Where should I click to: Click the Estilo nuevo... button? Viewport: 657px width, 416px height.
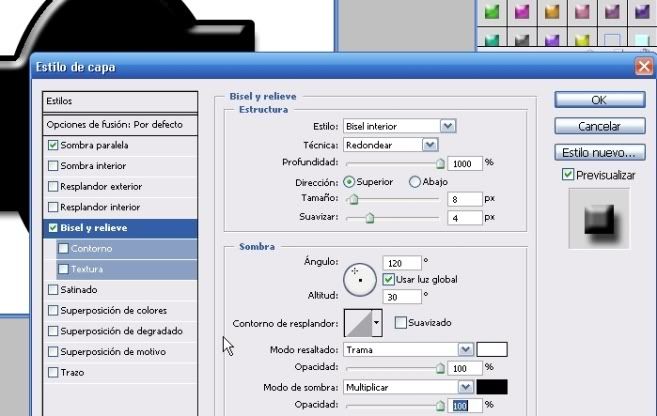coord(600,152)
